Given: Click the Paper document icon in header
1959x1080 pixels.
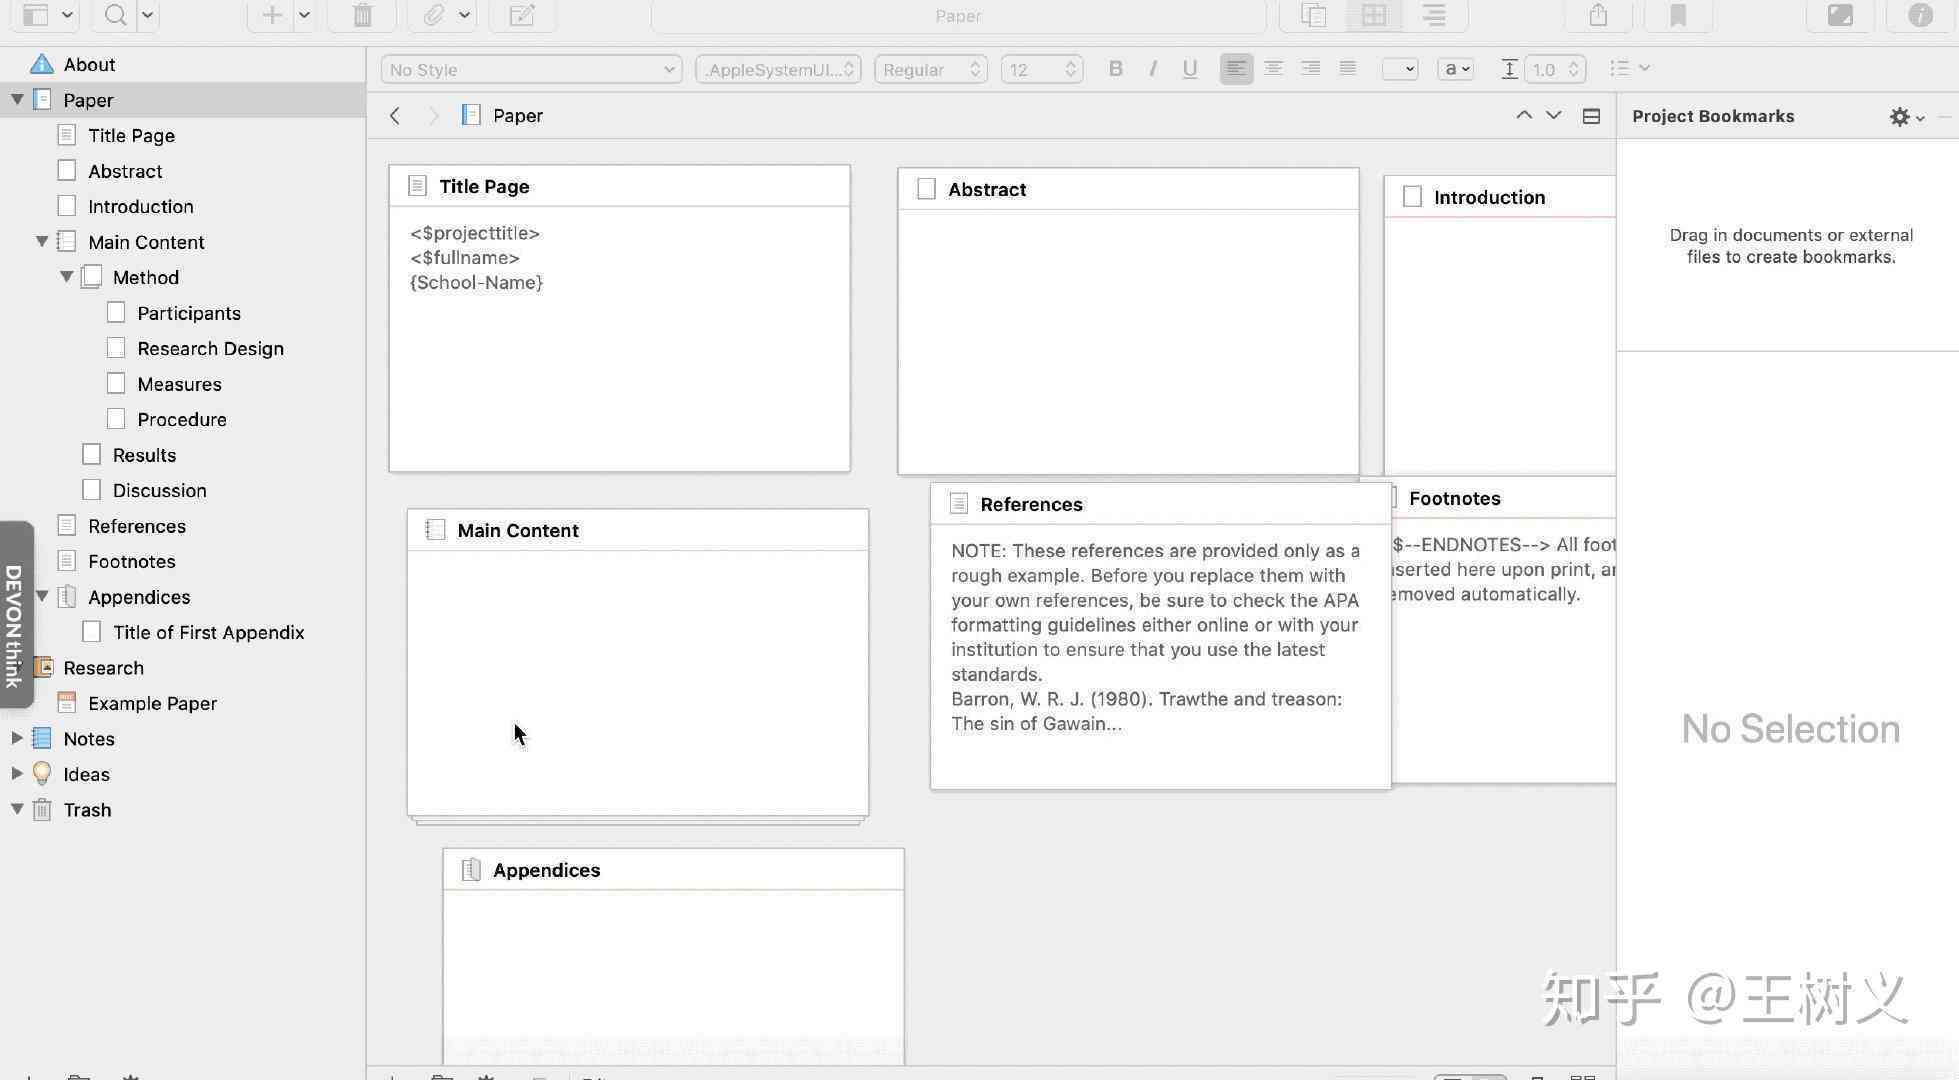Looking at the screenshot, I should (471, 115).
